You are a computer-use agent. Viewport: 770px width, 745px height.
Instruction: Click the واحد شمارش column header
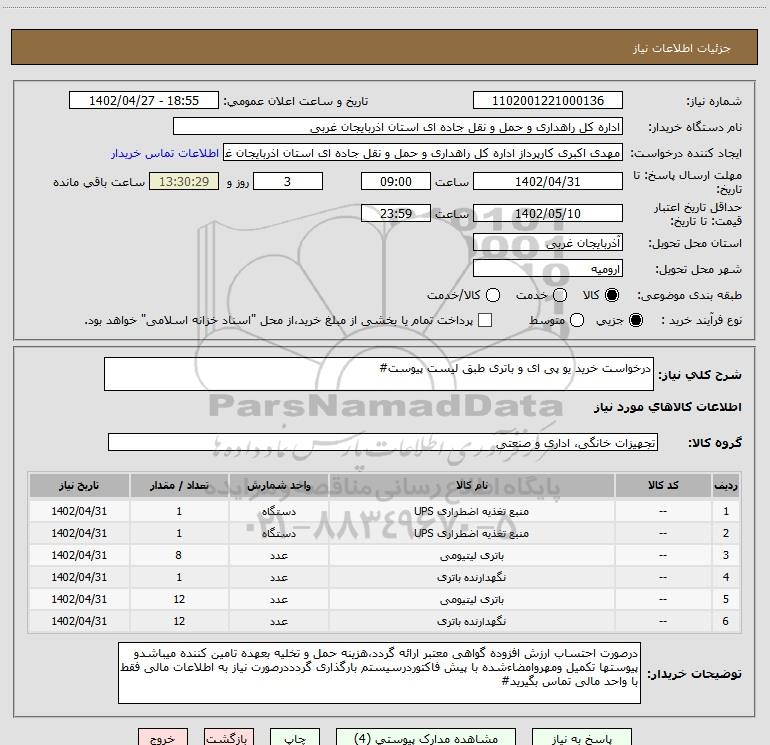click(x=278, y=486)
